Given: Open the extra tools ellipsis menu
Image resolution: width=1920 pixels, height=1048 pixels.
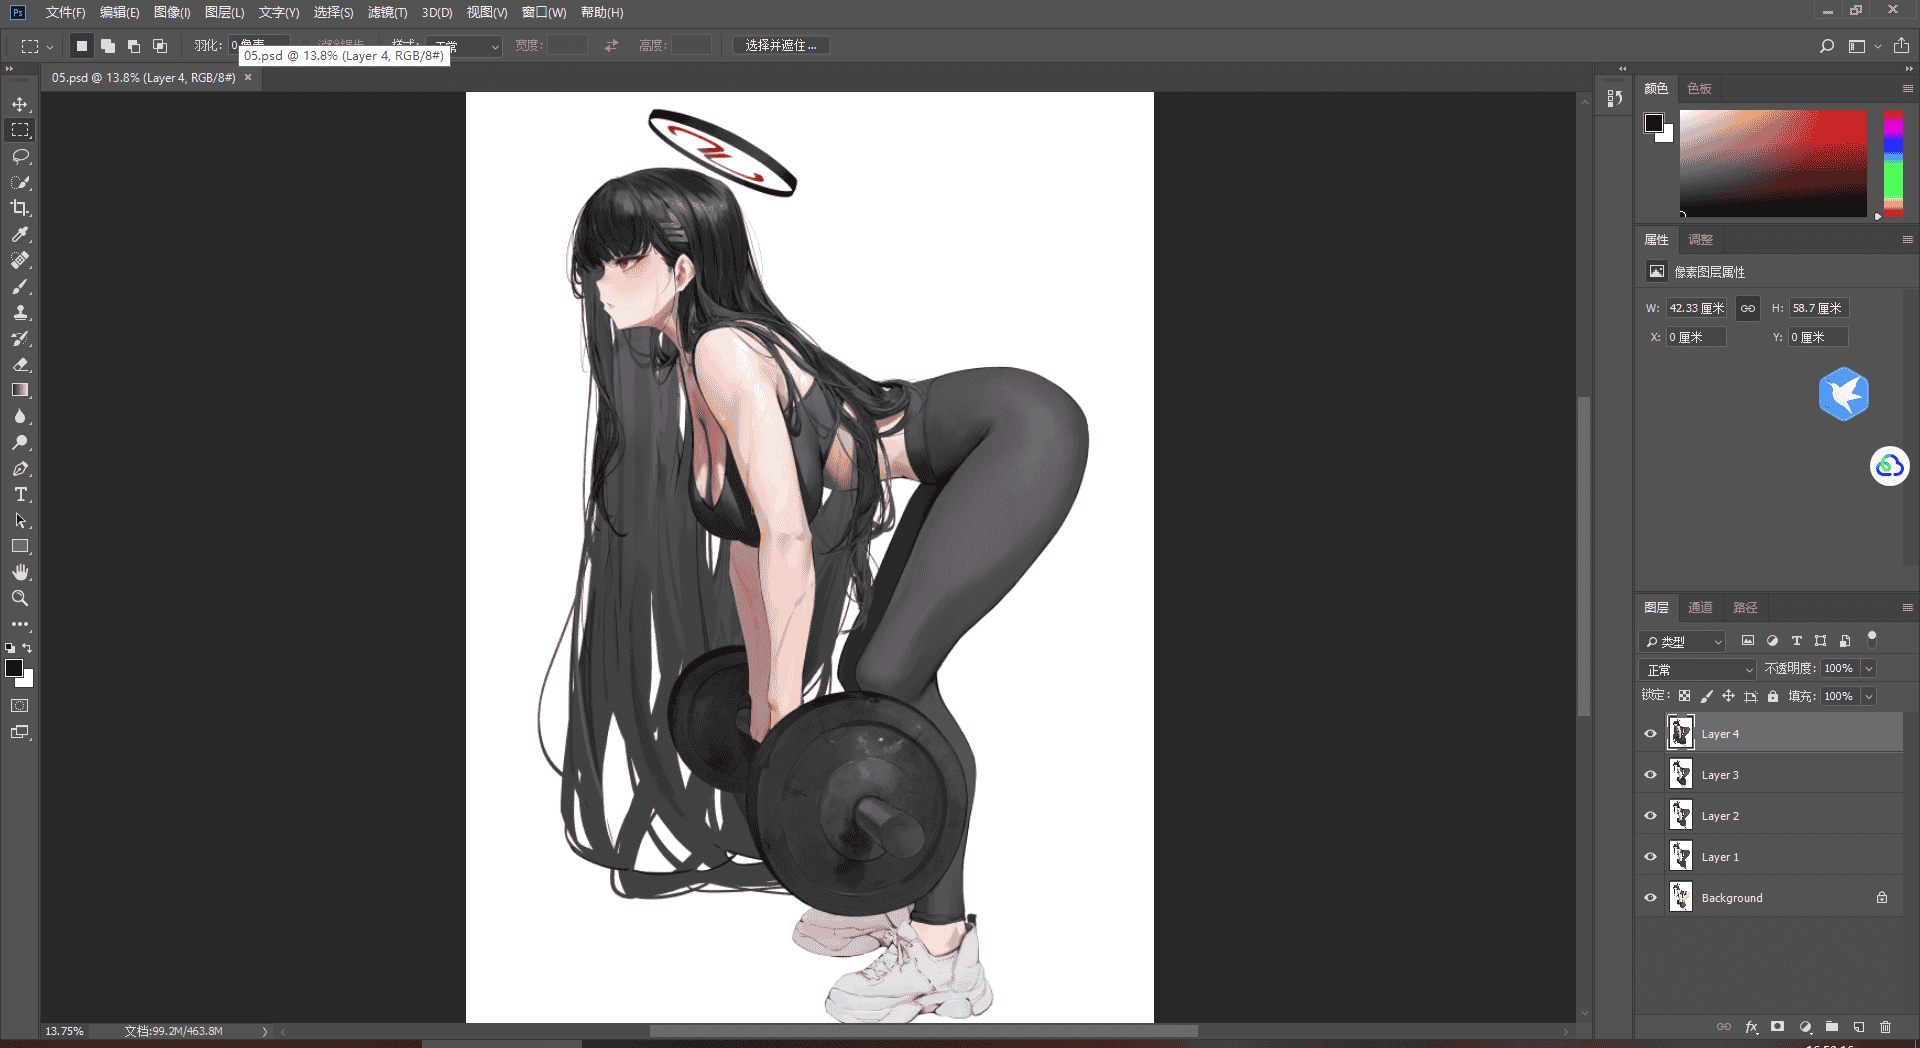Looking at the screenshot, I should 20,624.
